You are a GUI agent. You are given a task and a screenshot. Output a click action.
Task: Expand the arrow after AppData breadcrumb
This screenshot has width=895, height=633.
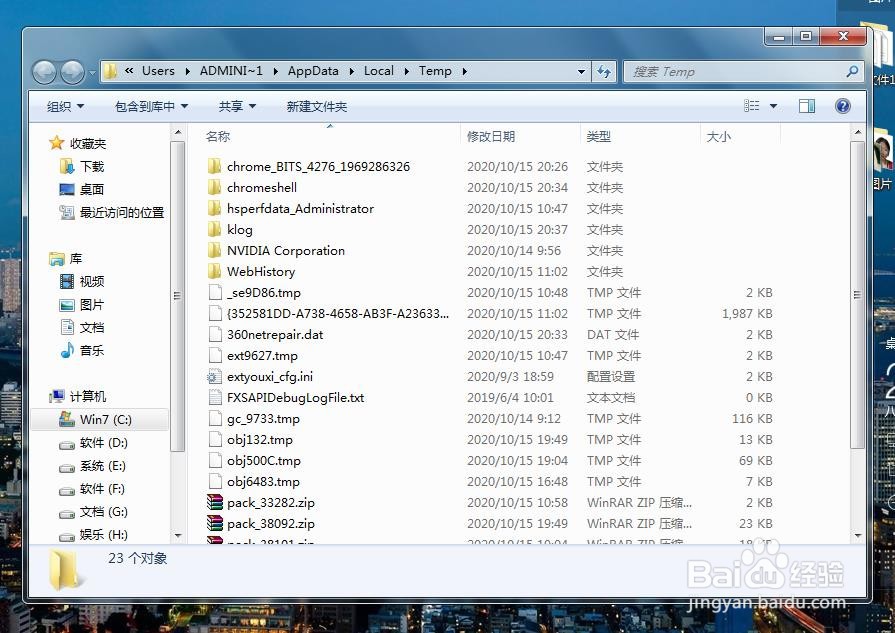click(351, 71)
